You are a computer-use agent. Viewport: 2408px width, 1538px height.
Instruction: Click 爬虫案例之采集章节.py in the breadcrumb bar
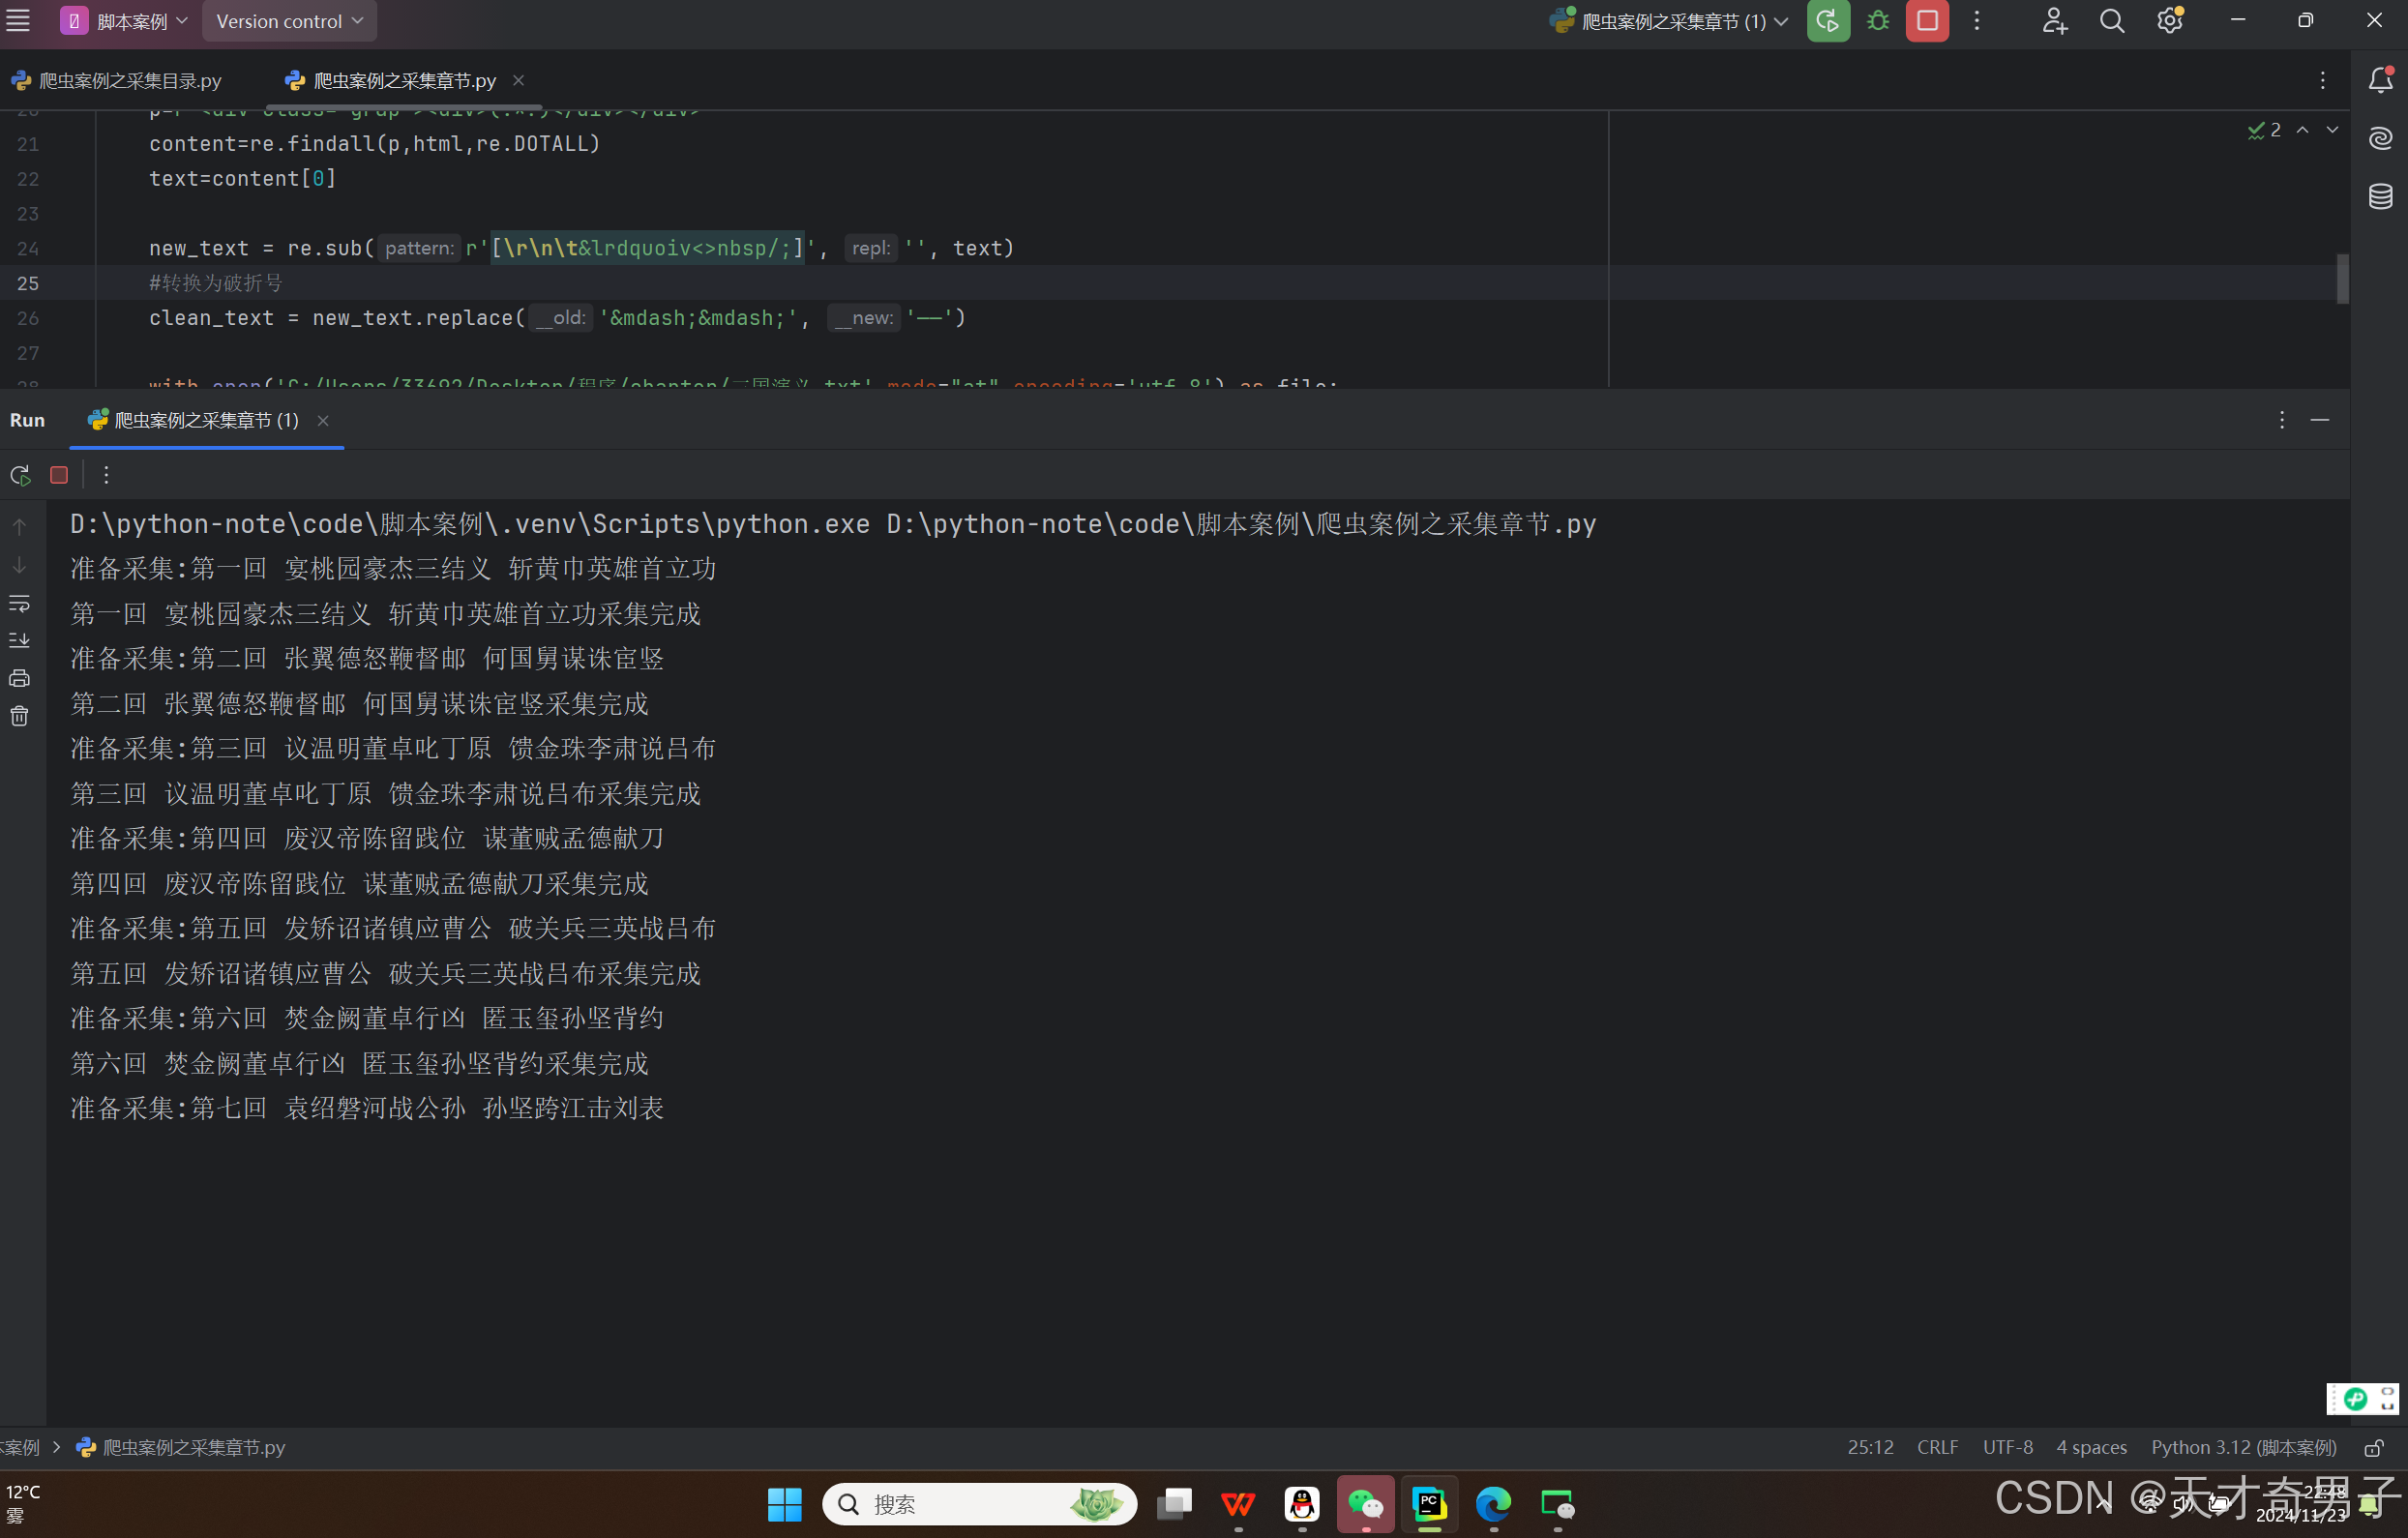[182, 1447]
